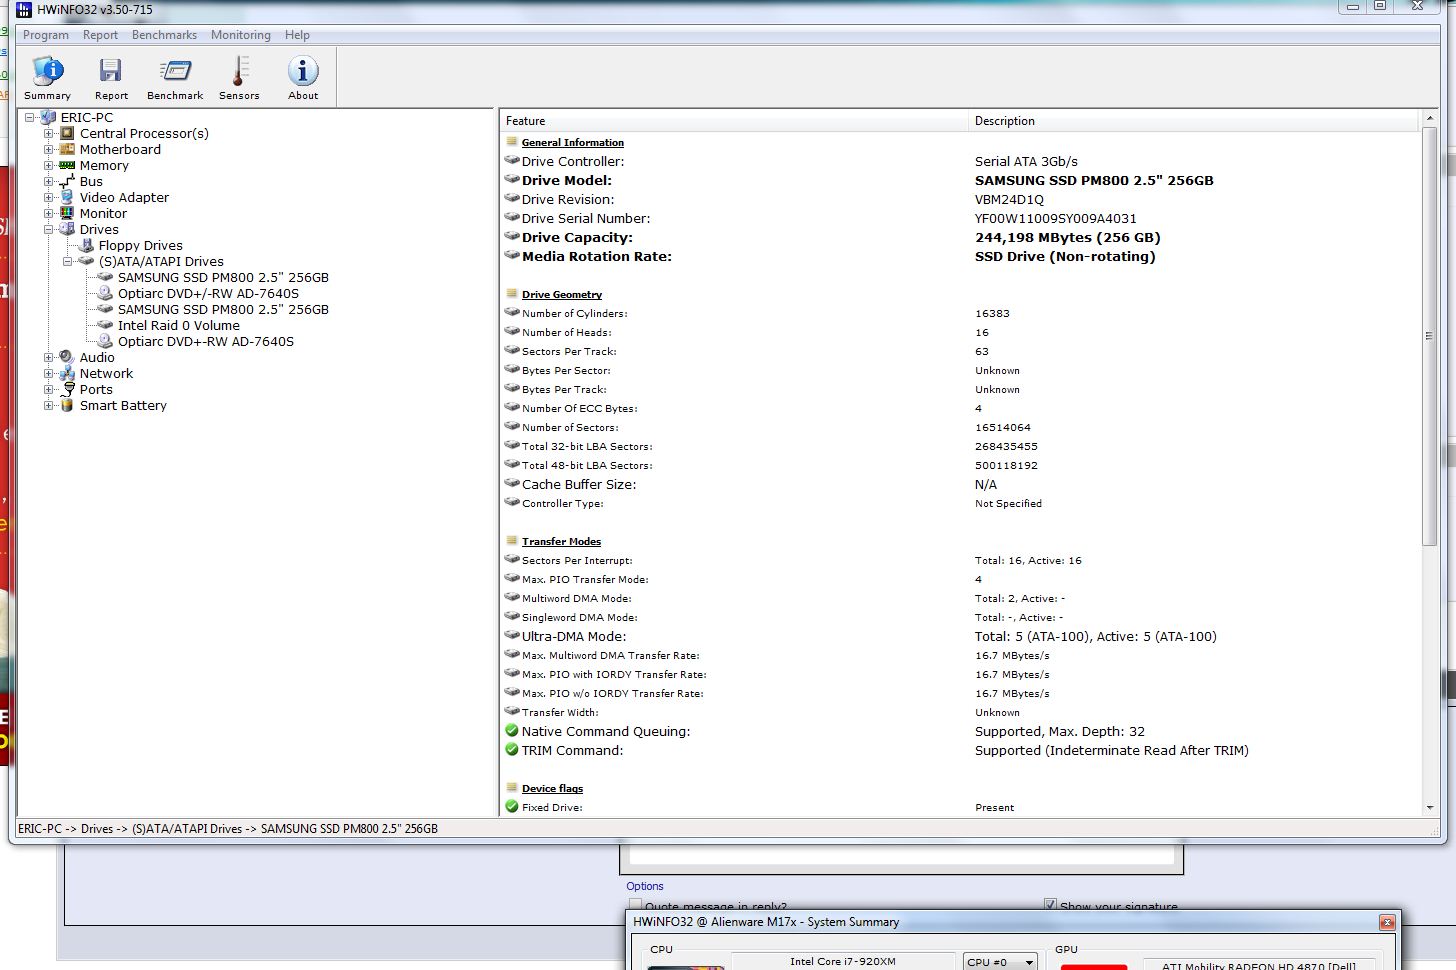This screenshot has height=970, width=1456.
Task: Open the Program menu
Action: click(46, 35)
